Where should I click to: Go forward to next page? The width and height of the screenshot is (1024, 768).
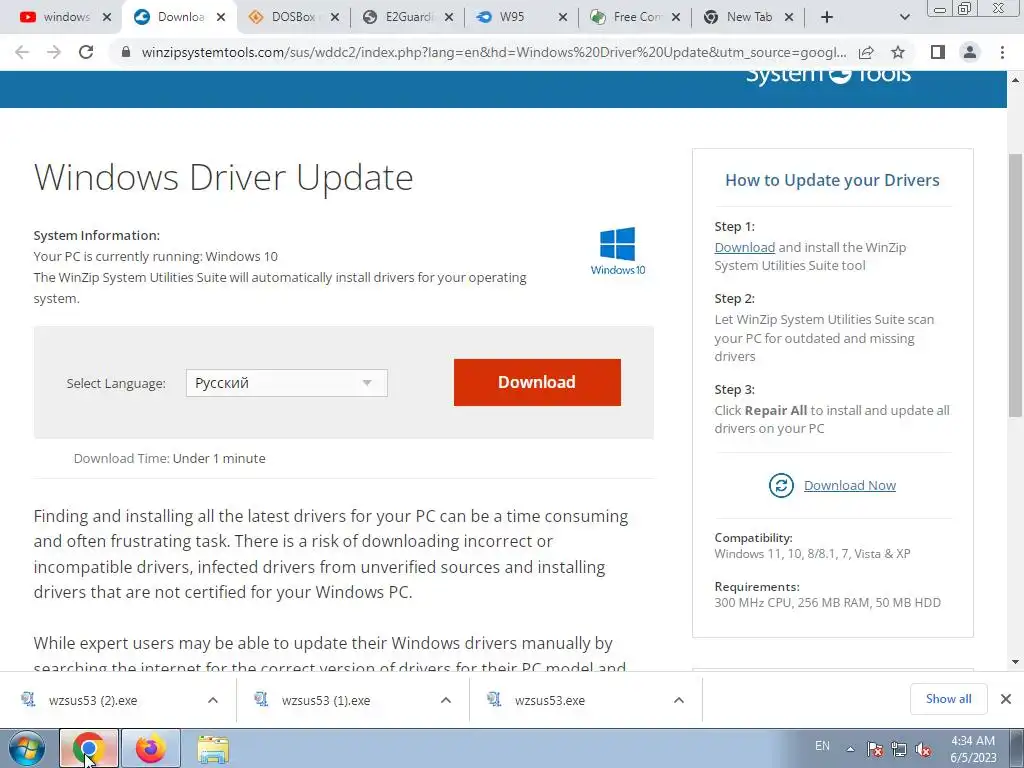coord(54,52)
